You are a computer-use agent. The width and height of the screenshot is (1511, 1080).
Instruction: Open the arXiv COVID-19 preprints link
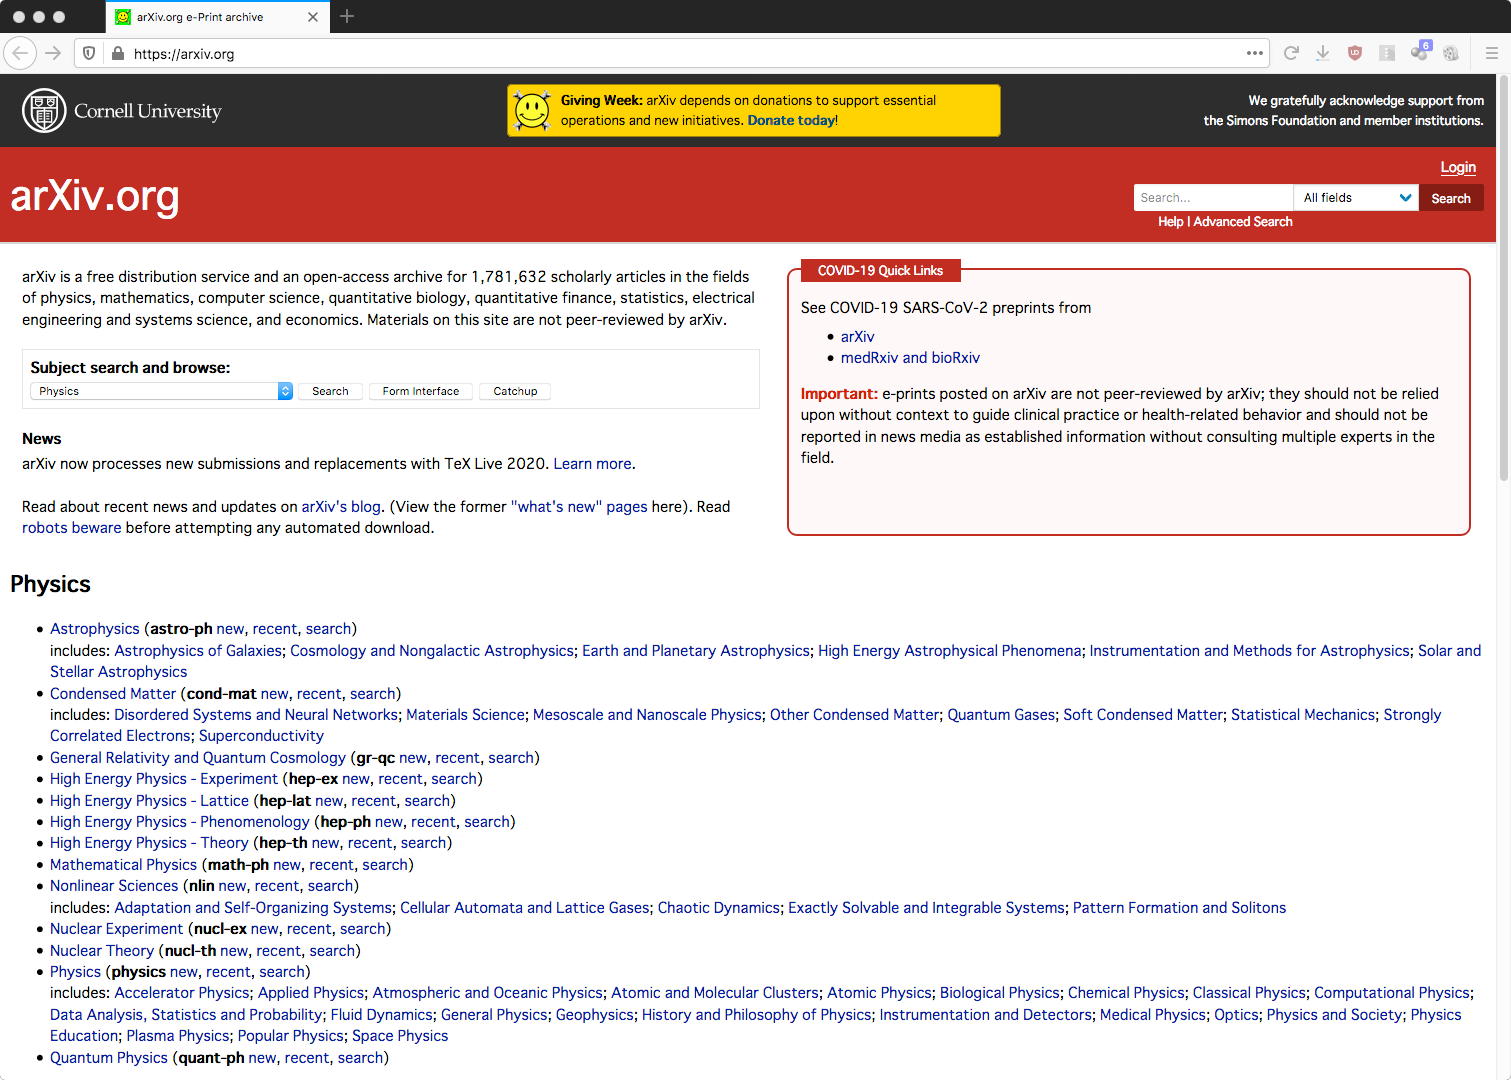pos(857,337)
